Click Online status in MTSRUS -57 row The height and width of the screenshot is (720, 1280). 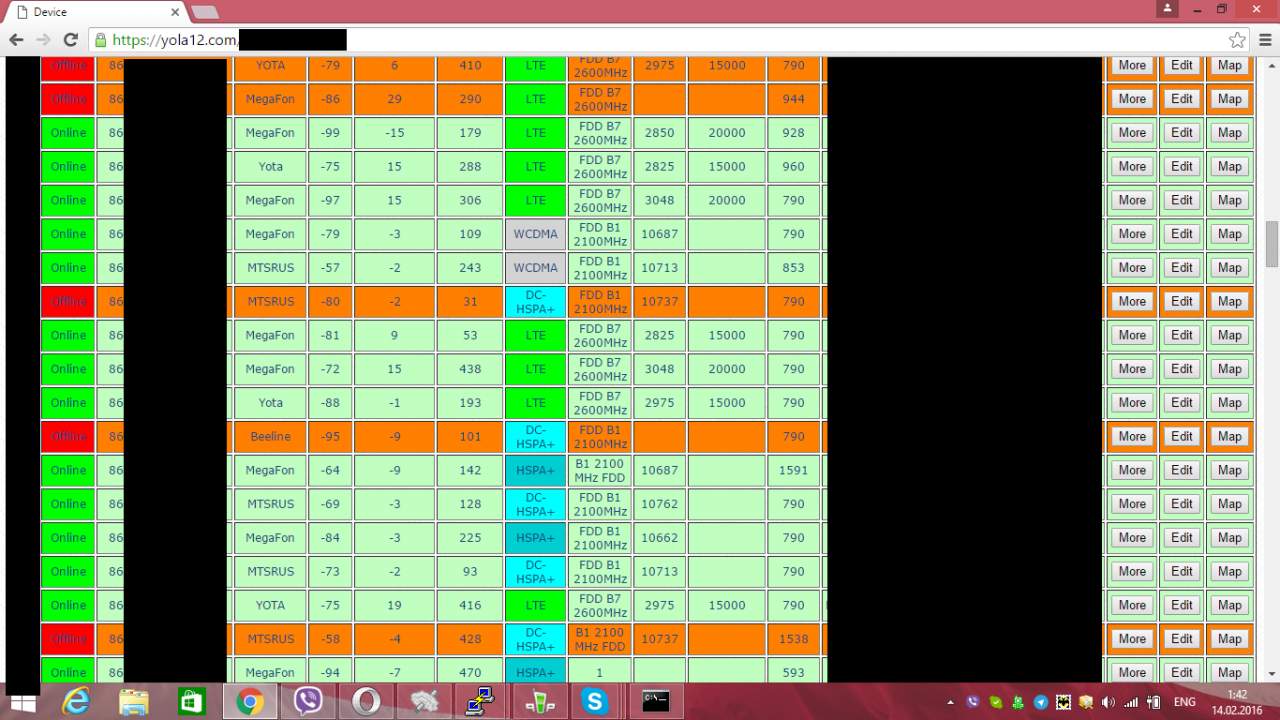68,268
